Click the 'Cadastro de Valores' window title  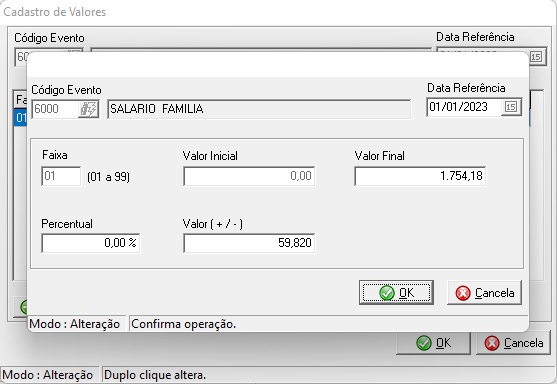(55, 12)
